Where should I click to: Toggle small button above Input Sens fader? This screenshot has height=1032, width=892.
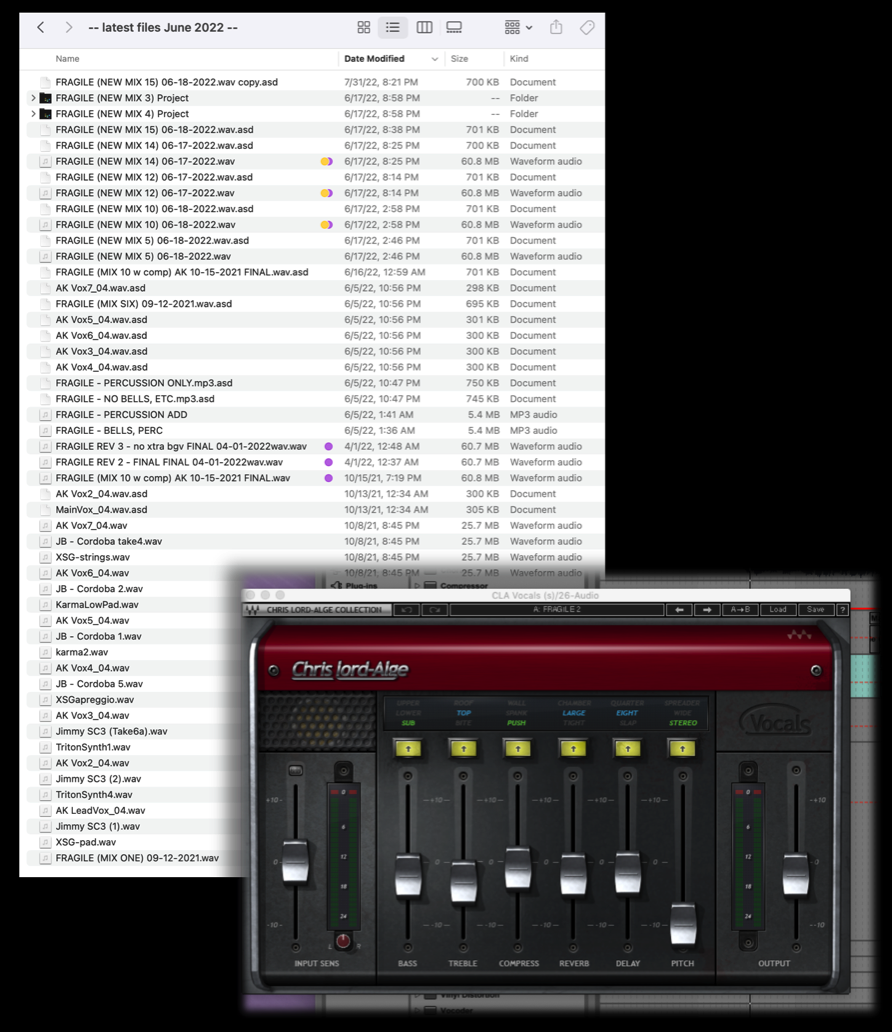[x=296, y=770]
